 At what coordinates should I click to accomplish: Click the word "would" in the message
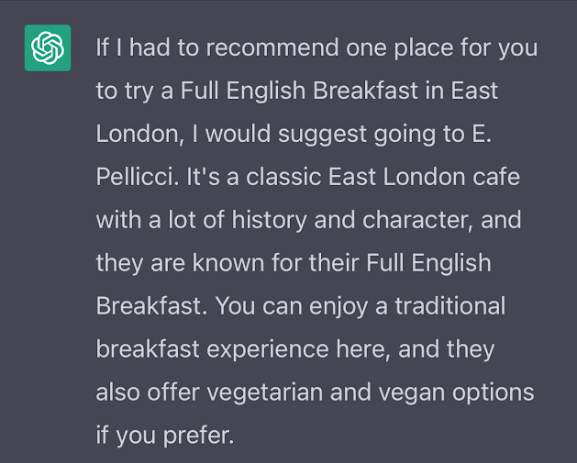pyautogui.click(x=238, y=134)
